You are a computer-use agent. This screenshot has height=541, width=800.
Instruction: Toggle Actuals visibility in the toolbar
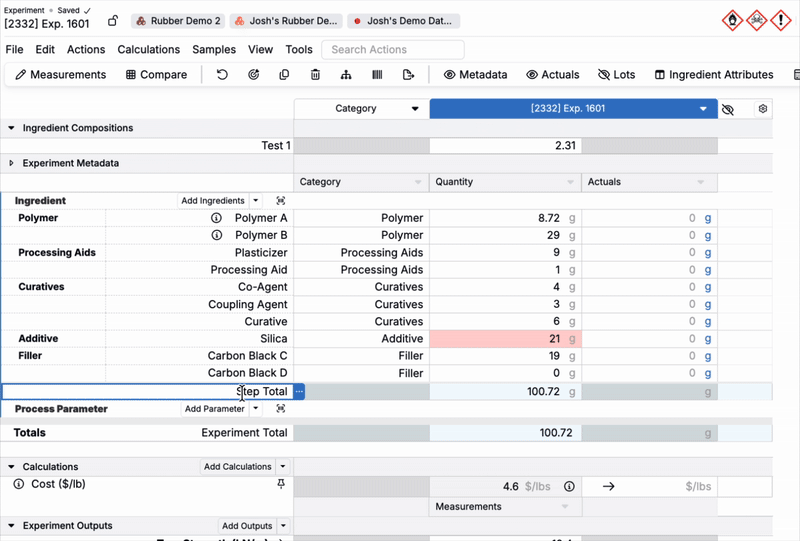(553, 75)
